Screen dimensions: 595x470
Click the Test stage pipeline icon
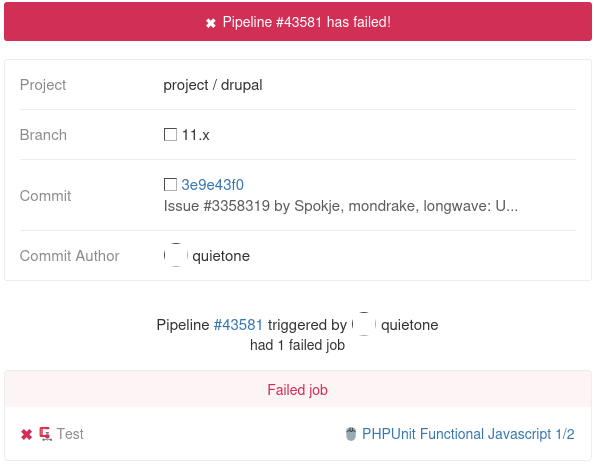[x=46, y=434]
